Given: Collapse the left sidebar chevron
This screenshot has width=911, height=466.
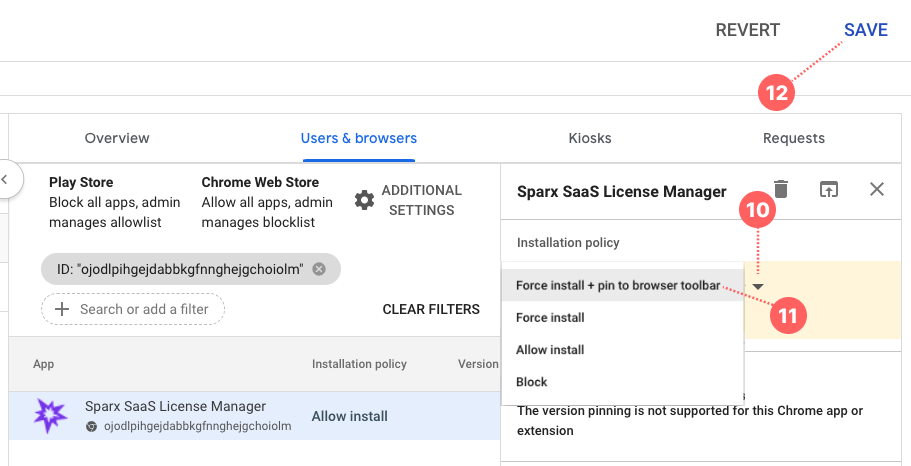Looking at the screenshot, I should 5,180.
